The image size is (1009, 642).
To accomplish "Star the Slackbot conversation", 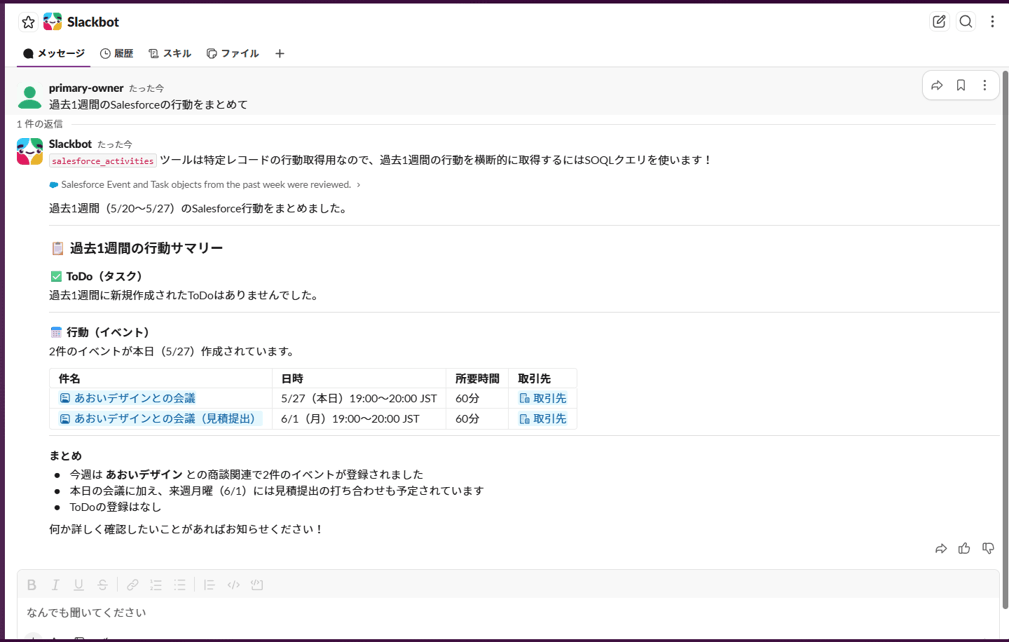I will click(x=28, y=23).
